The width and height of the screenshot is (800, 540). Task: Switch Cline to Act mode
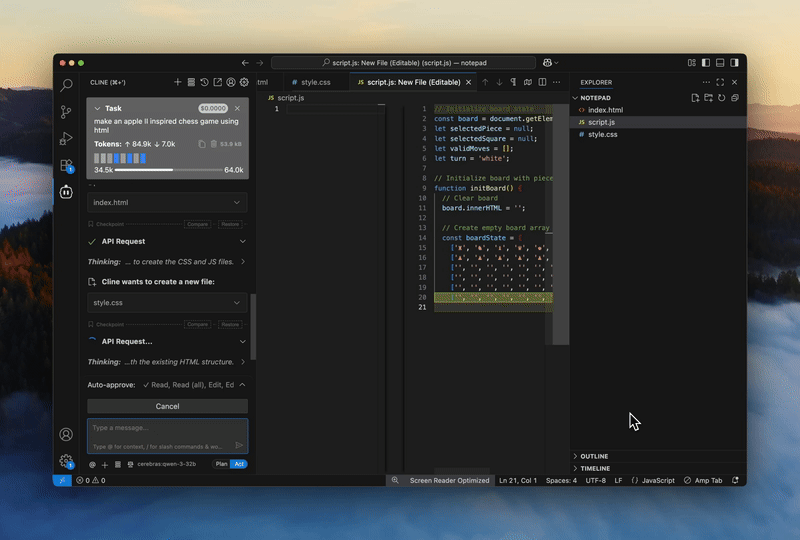238,464
